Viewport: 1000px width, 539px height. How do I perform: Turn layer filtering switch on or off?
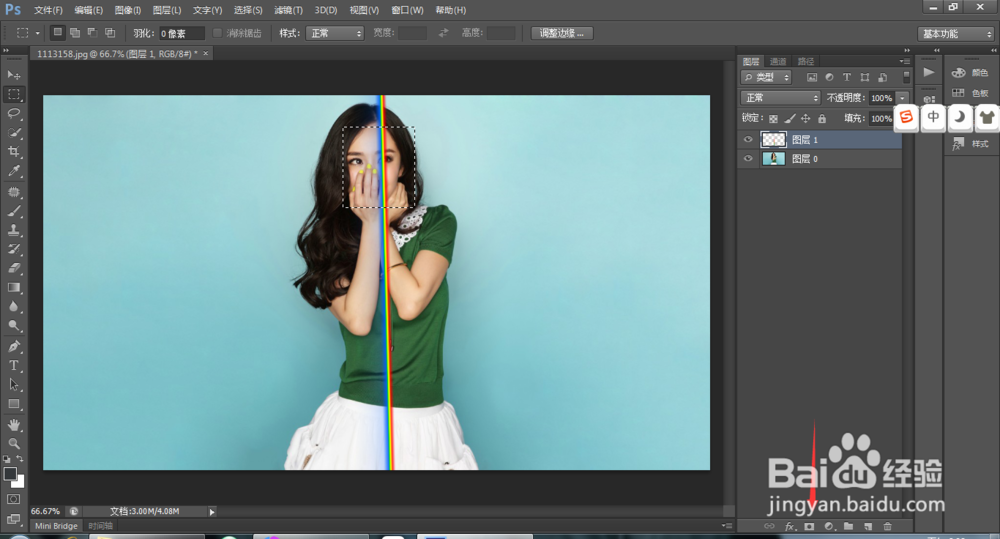(906, 77)
